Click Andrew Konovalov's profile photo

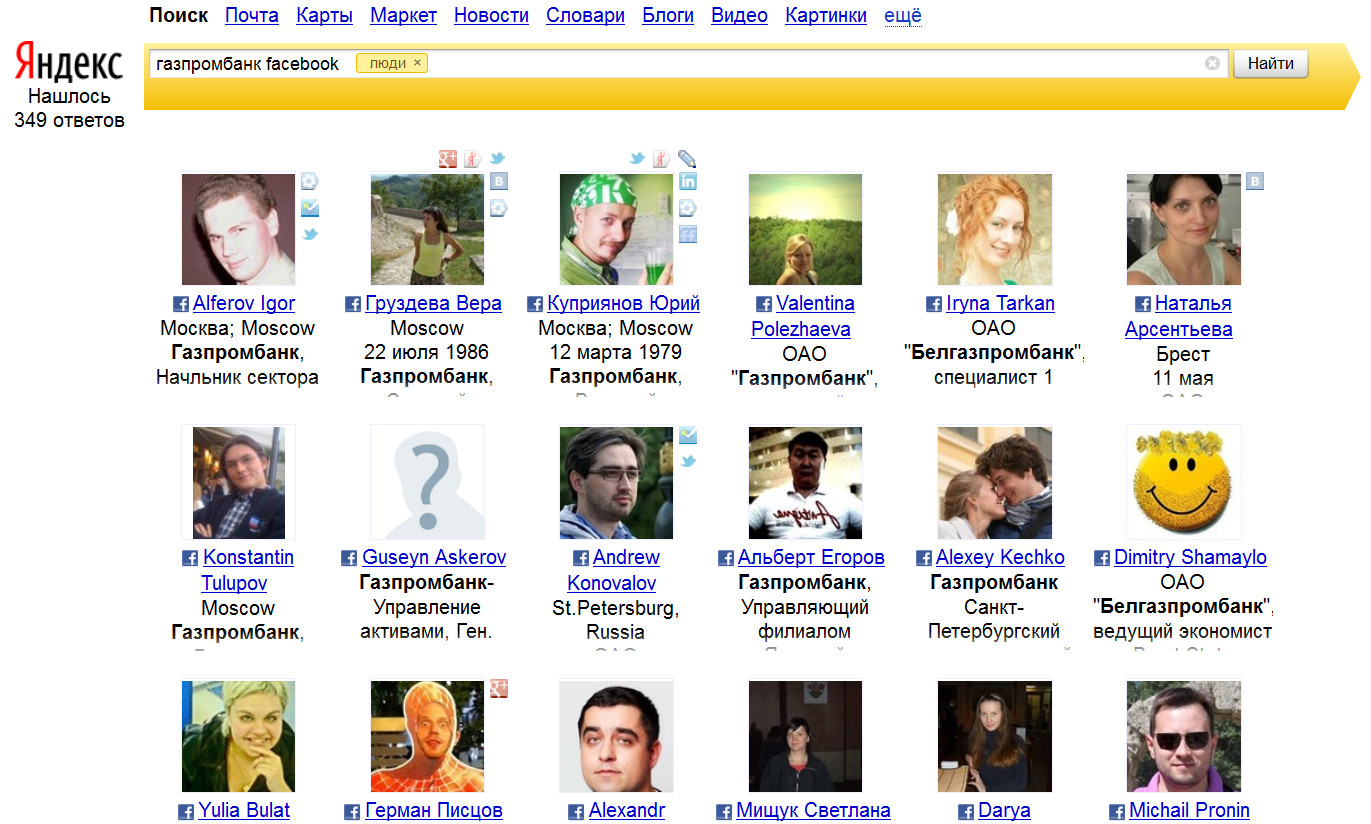coord(616,482)
